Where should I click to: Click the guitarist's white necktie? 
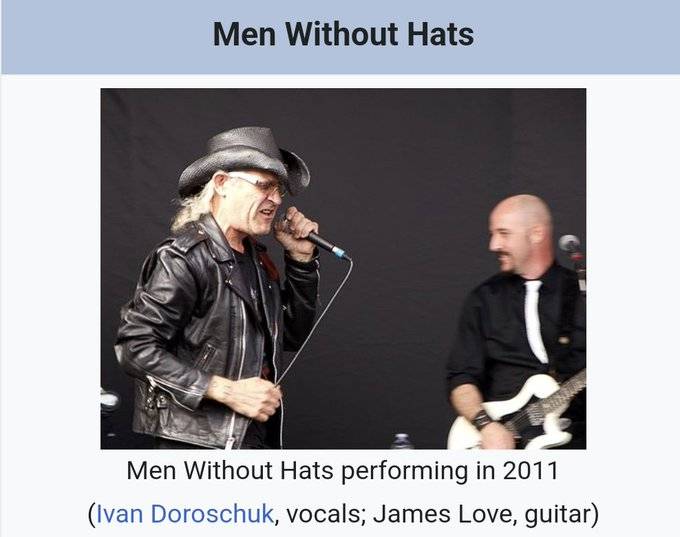536,320
